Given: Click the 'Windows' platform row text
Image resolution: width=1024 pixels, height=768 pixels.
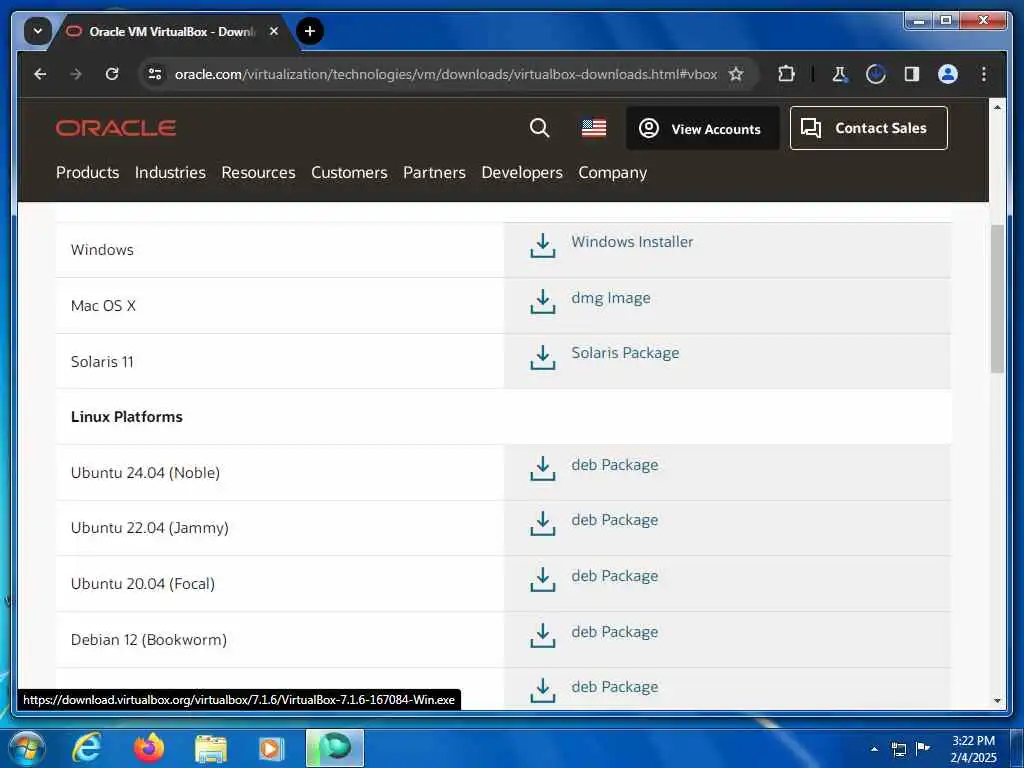Looking at the screenshot, I should (102, 249).
